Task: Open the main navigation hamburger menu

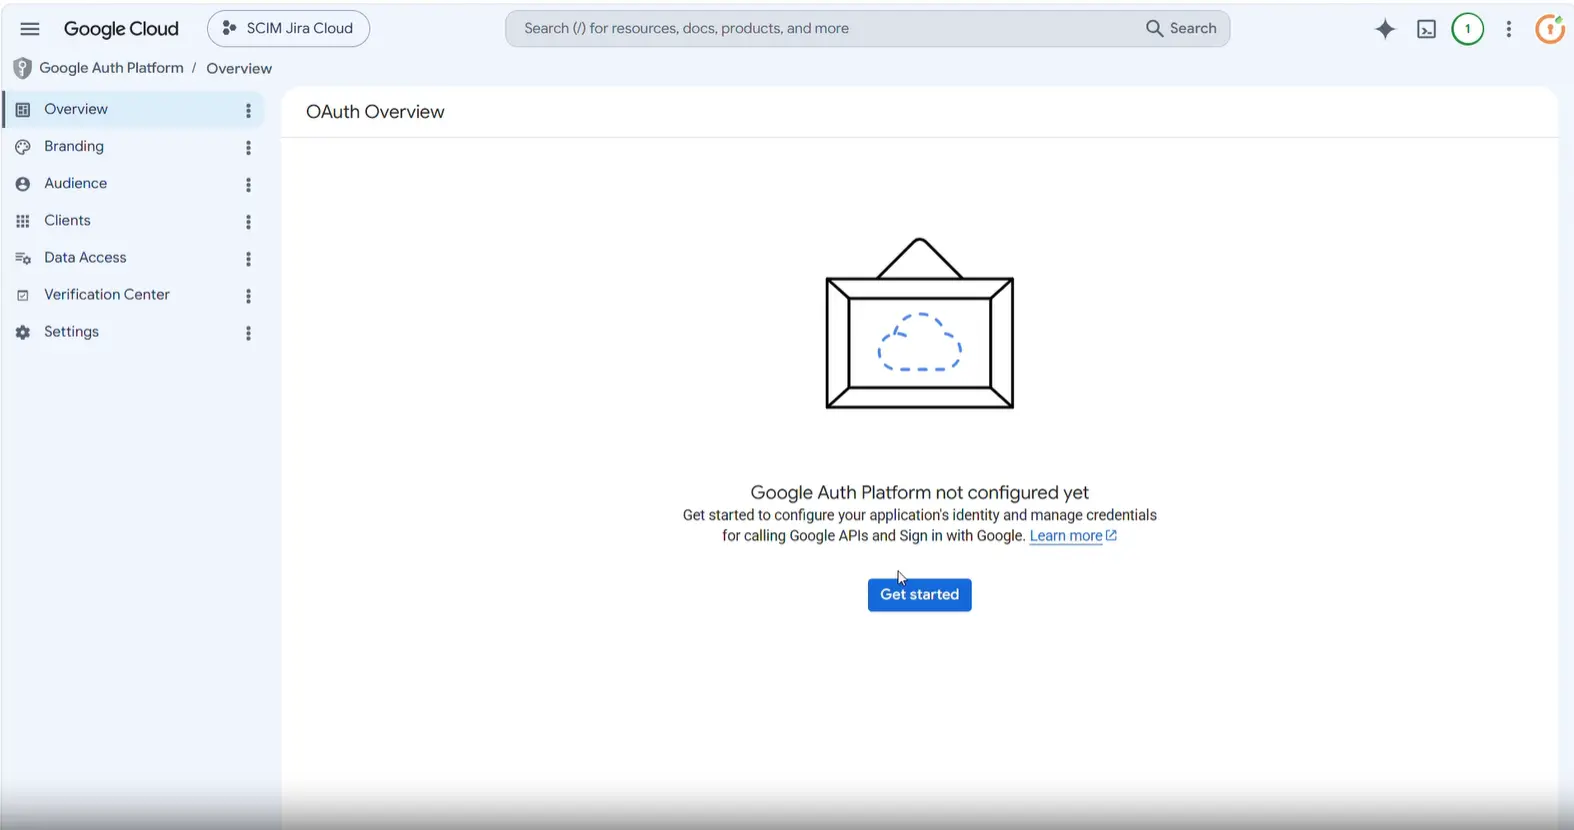Action: [x=30, y=29]
